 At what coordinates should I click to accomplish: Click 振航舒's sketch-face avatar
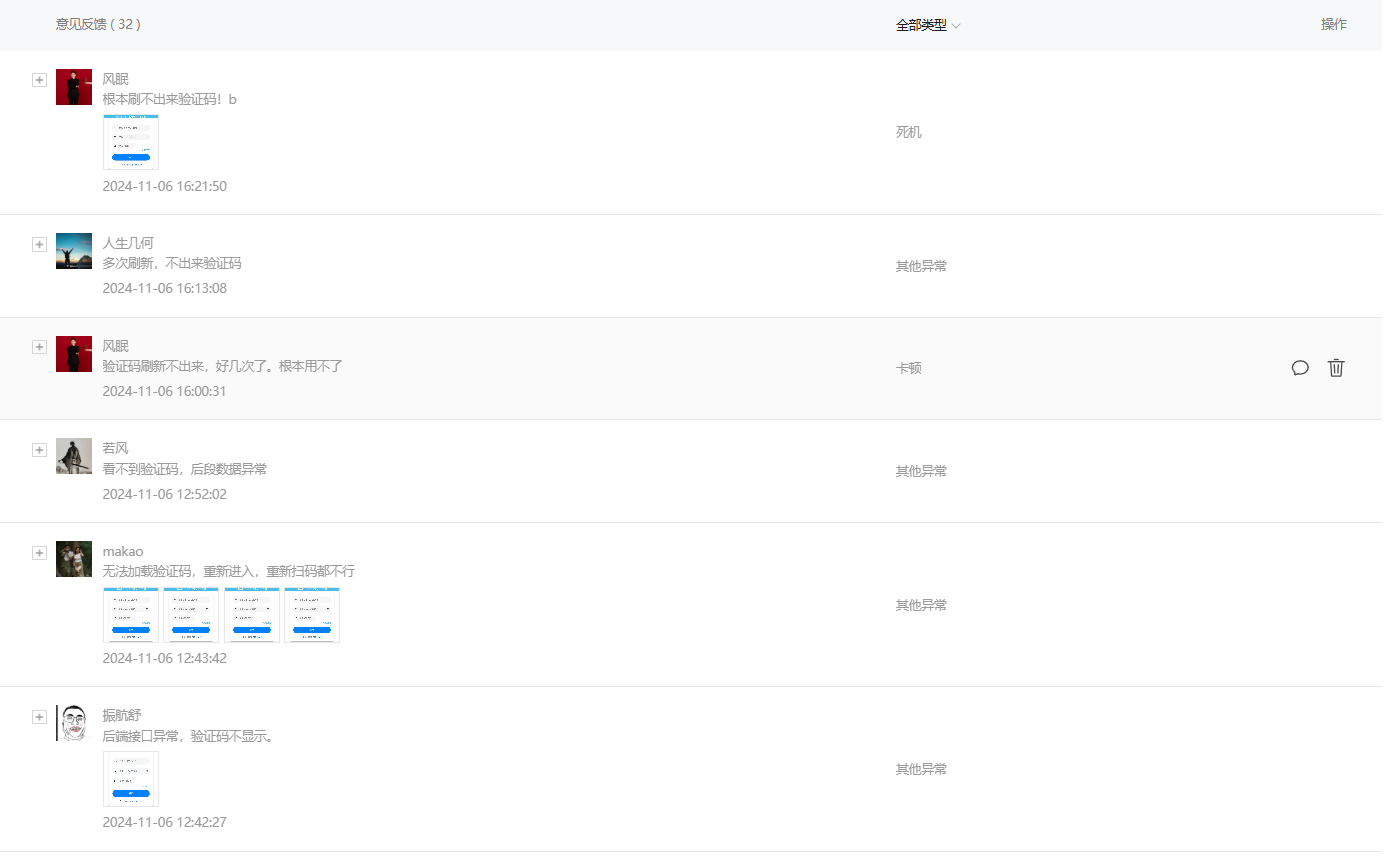pyautogui.click(x=74, y=723)
